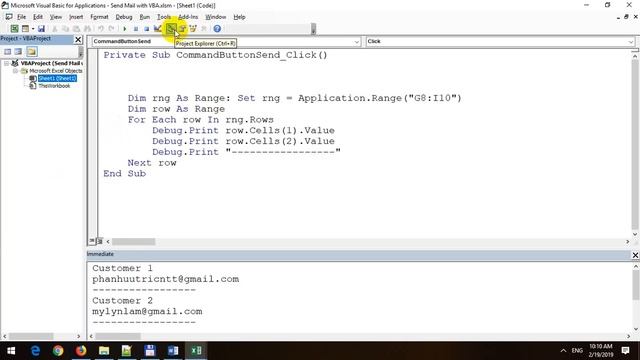
Task: Click the Redo arrow icon
Action: click(111, 29)
